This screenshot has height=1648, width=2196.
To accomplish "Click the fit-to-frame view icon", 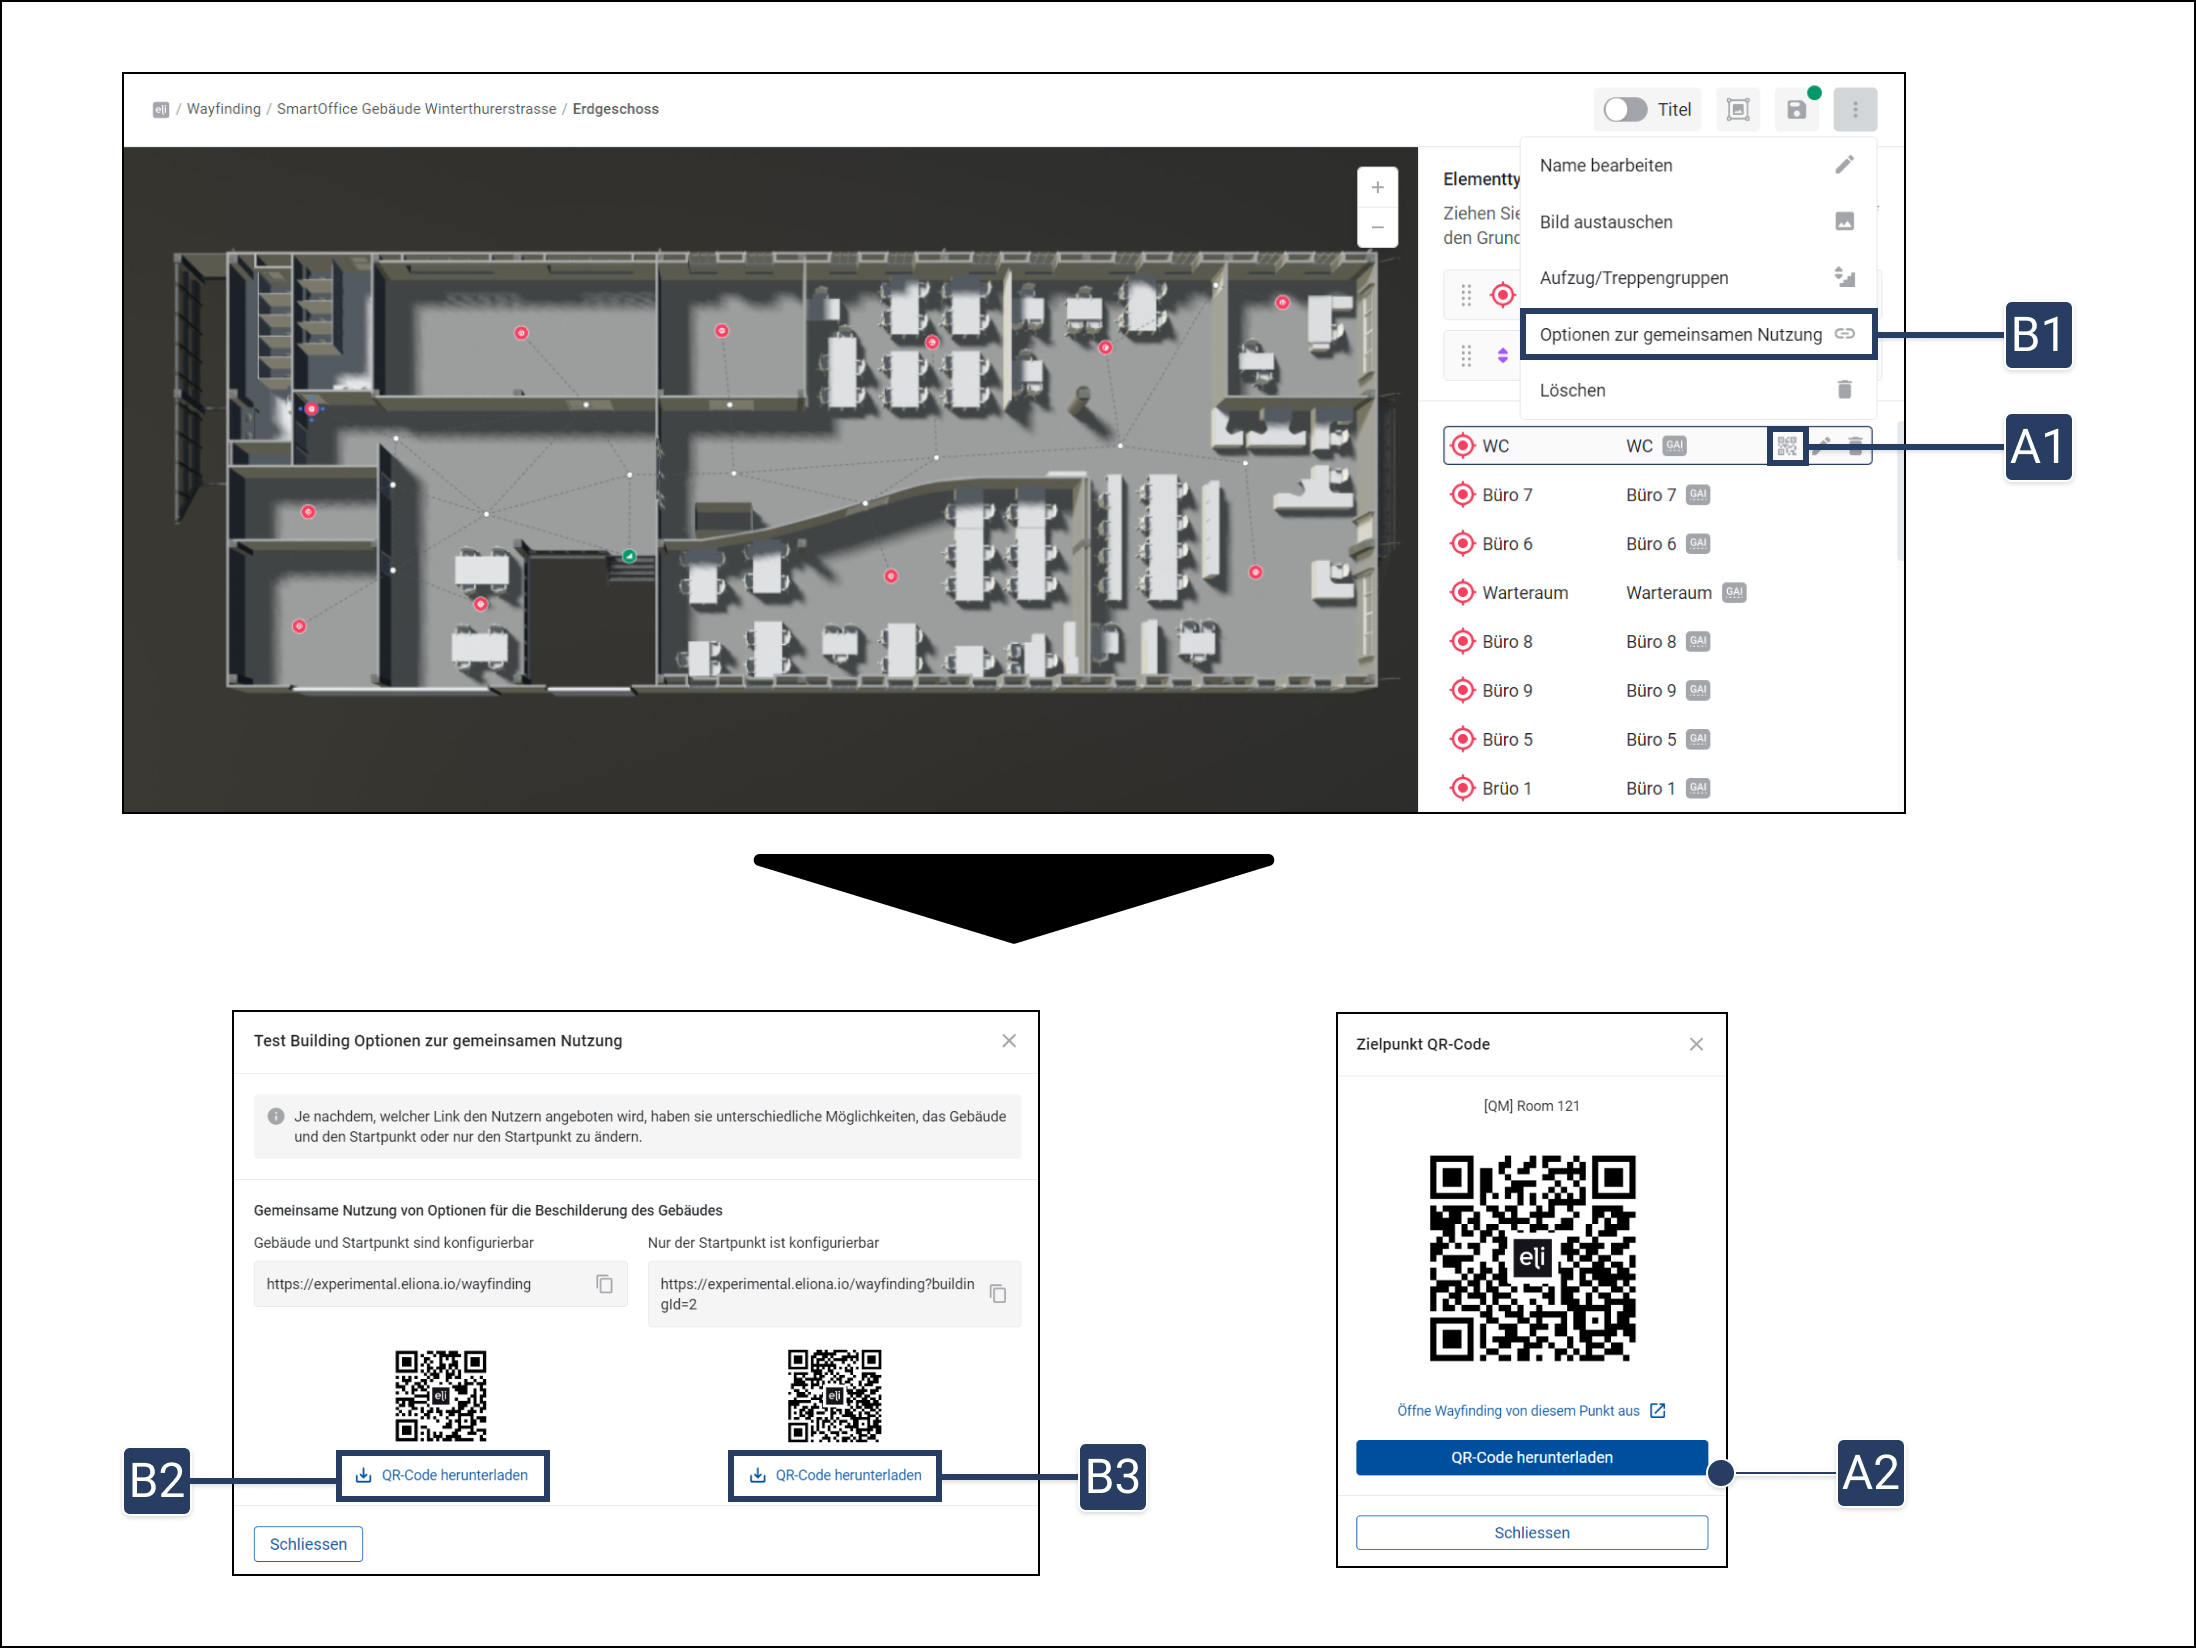I will tap(1738, 110).
